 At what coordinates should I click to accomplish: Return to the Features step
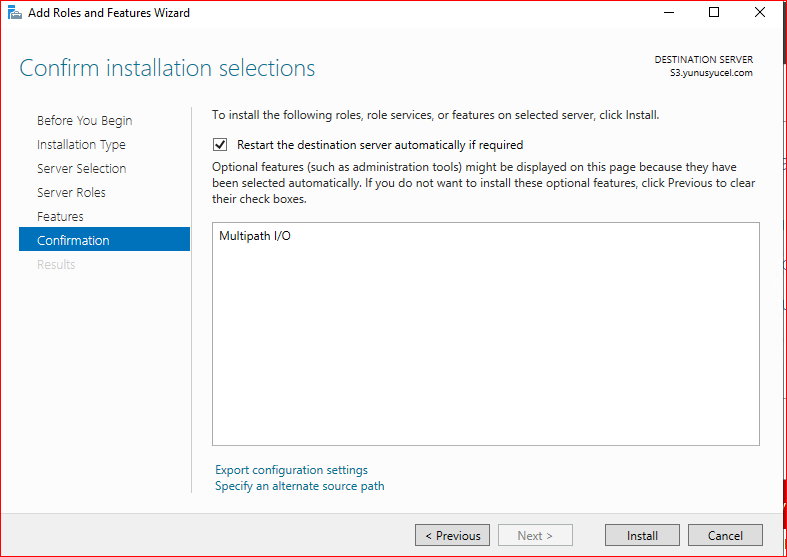coord(60,216)
